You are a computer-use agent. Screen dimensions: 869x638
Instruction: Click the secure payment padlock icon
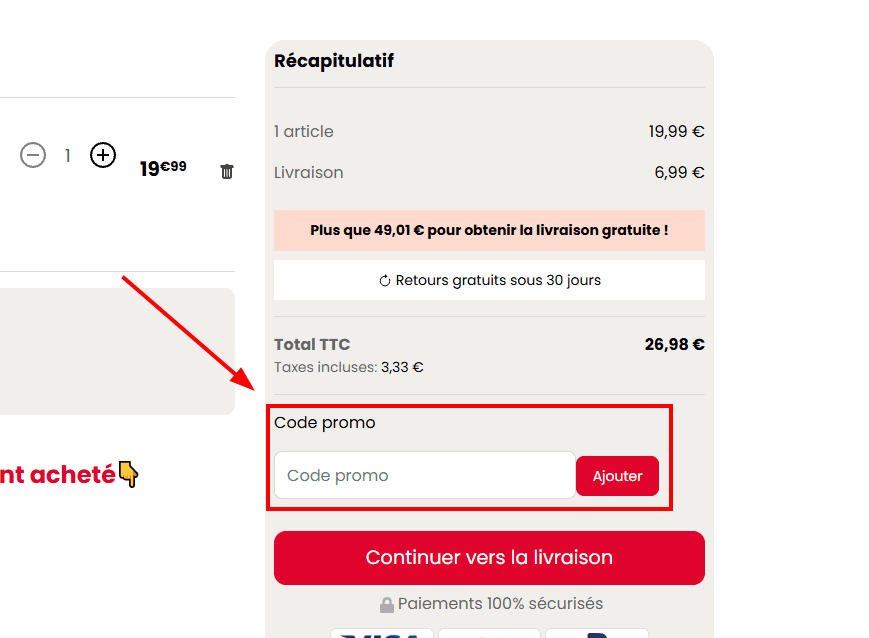(x=387, y=605)
